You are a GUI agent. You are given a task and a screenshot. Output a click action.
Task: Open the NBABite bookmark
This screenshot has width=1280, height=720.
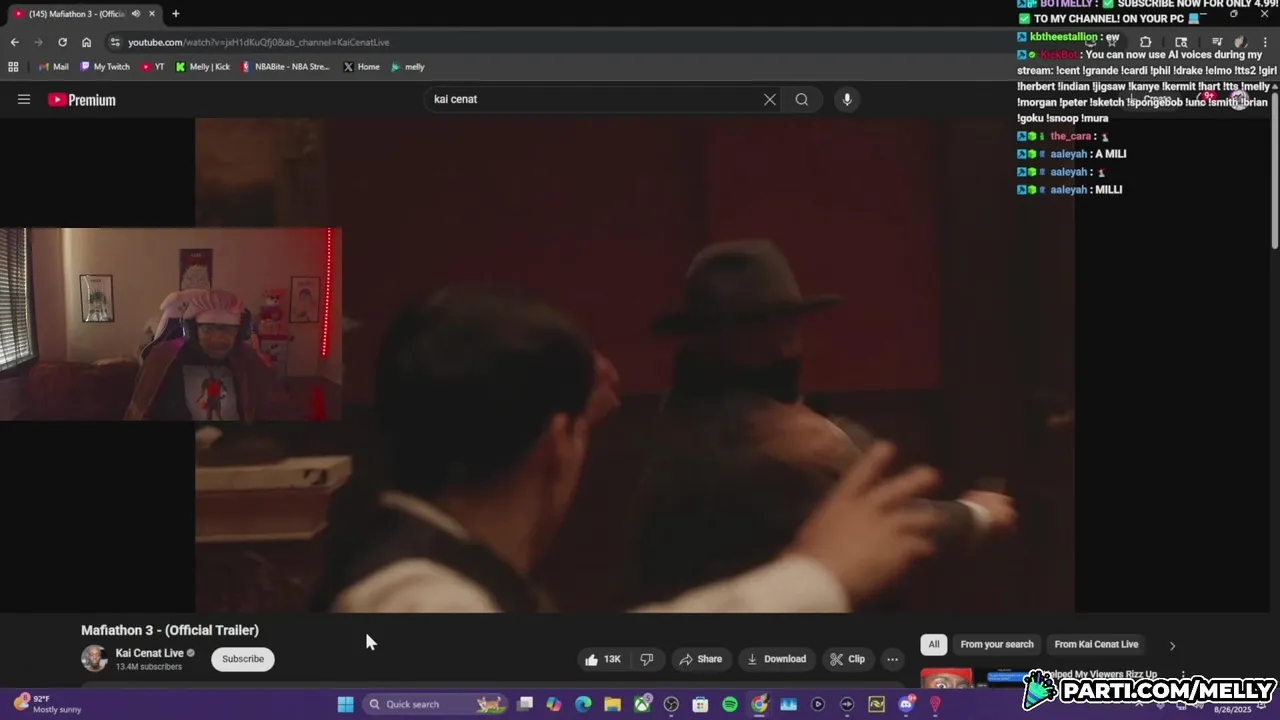(285, 67)
